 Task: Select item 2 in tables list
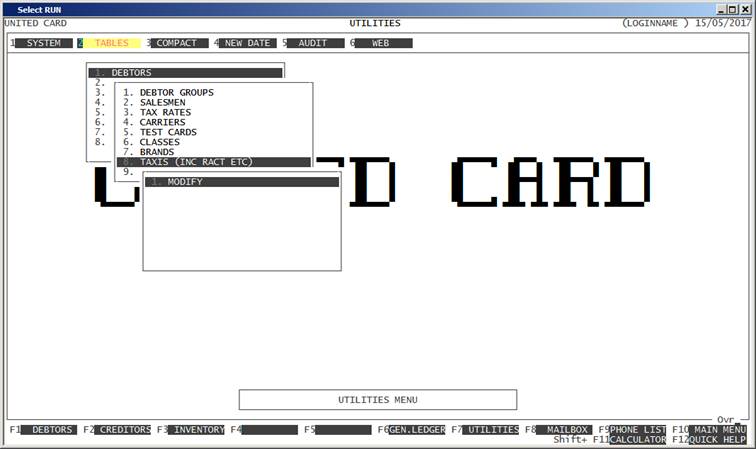click(x=100, y=82)
